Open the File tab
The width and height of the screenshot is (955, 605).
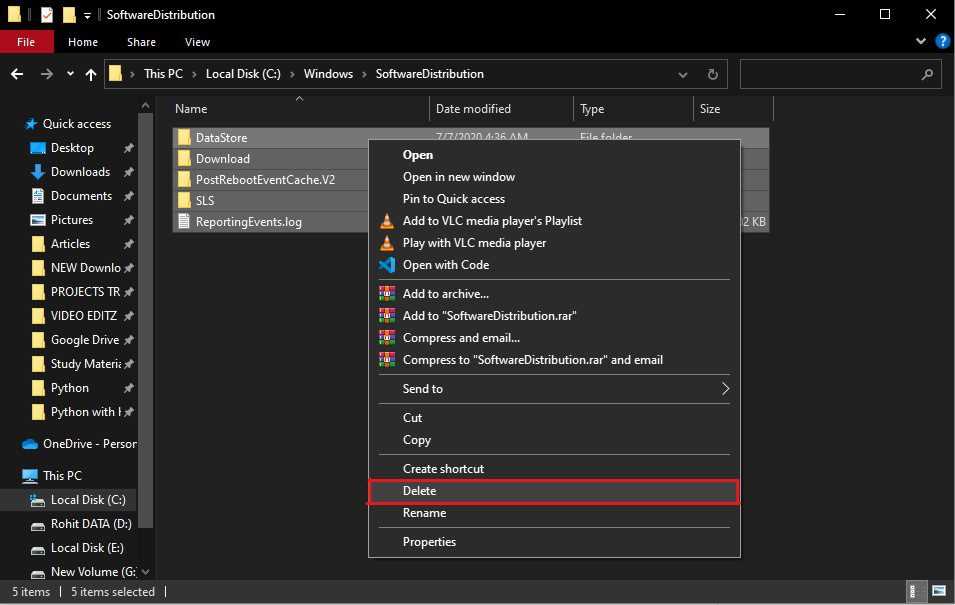[26, 42]
